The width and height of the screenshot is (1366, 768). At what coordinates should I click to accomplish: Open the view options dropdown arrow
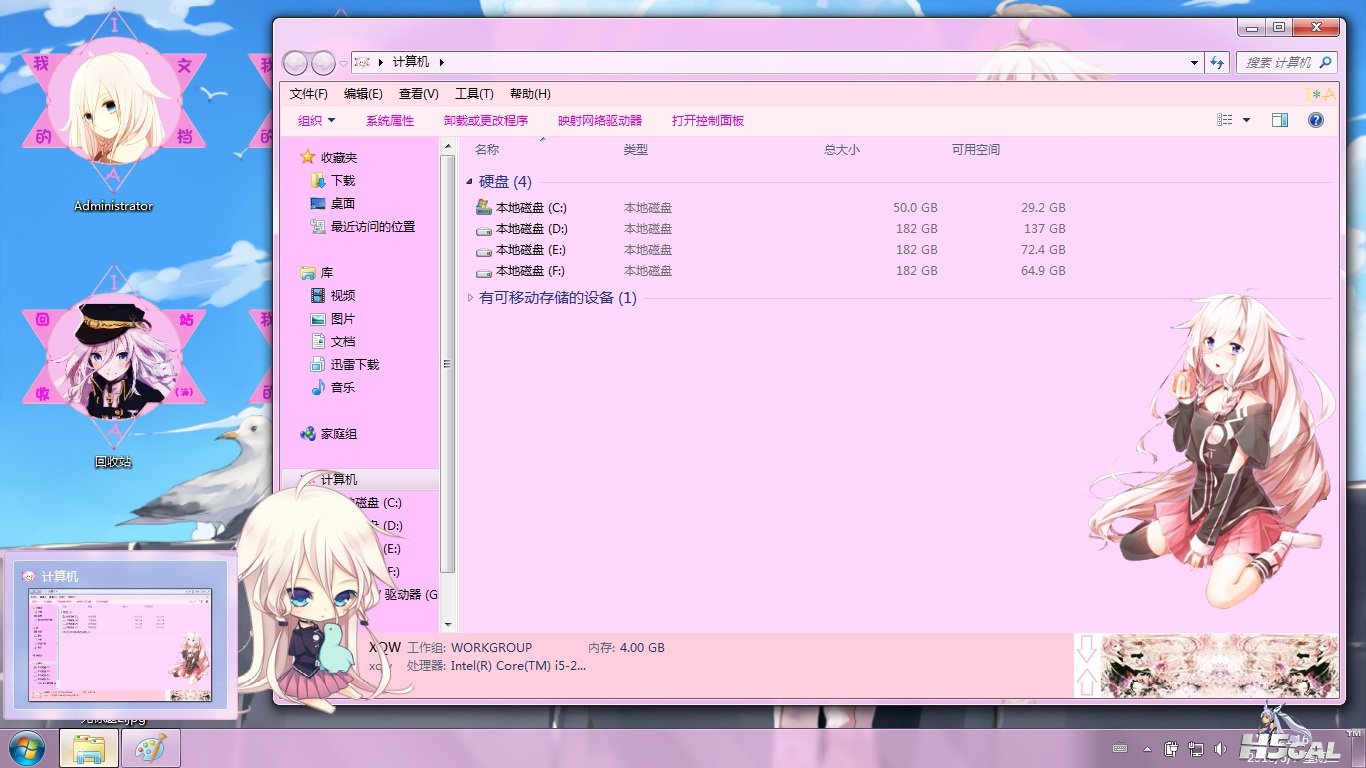(x=1246, y=120)
